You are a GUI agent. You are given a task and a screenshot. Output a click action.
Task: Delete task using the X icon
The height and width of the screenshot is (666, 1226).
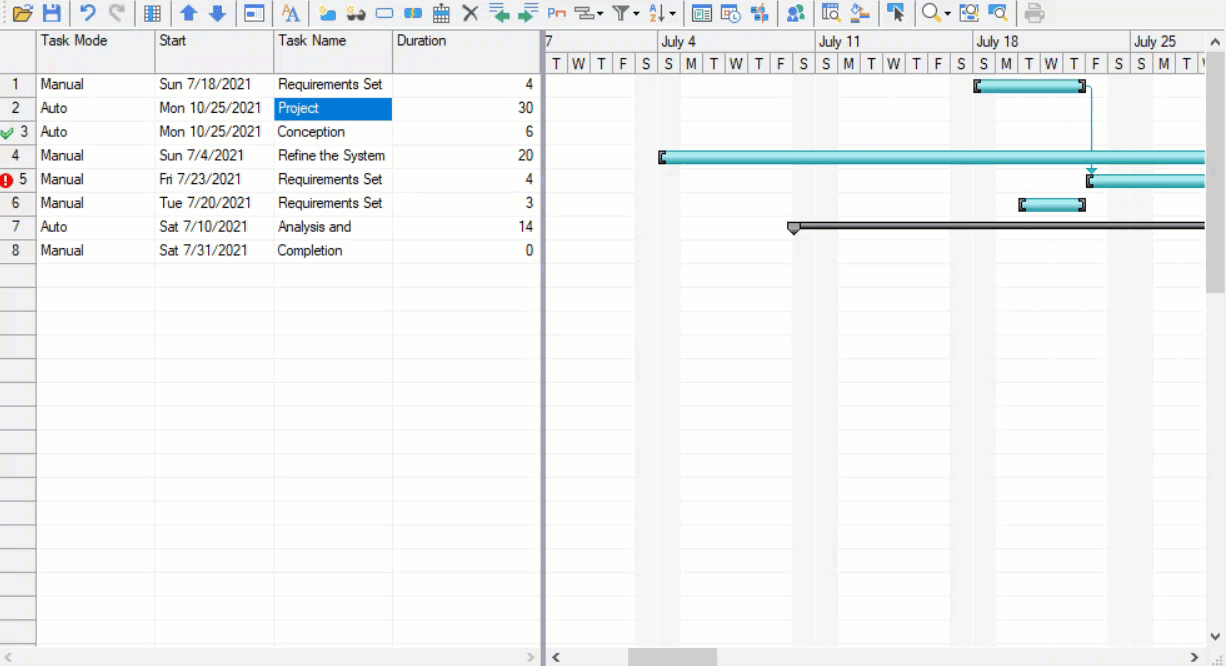tap(470, 13)
